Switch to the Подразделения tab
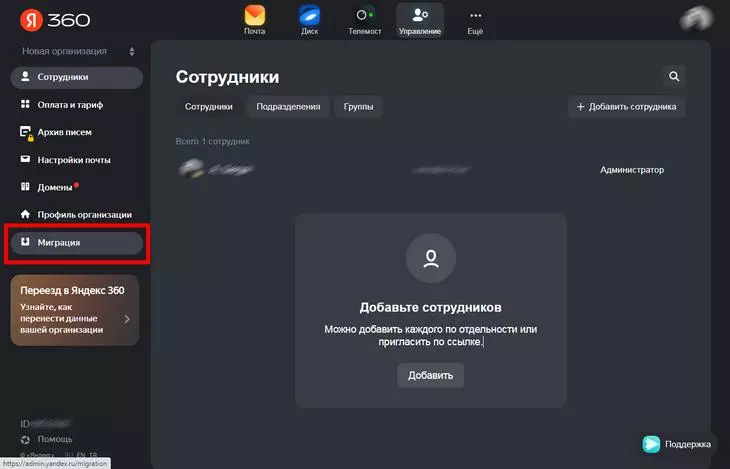The width and height of the screenshot is (730, 469). (288, 107)
